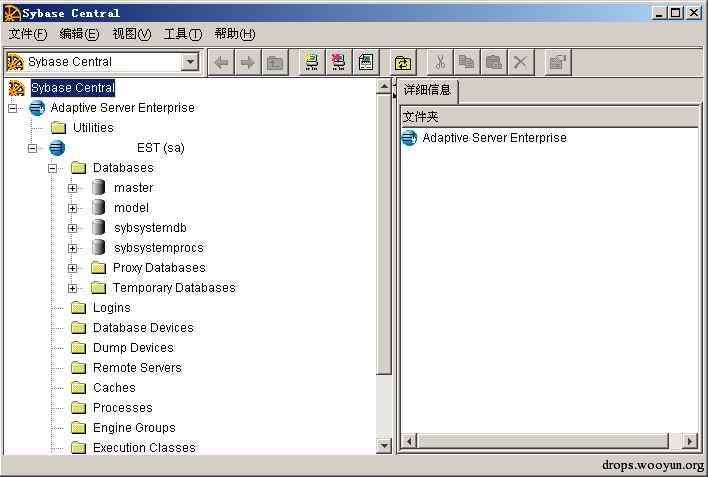This screenshot has width=708, height=477.
Task: Click the Refresh folder toolbar icon
Action: coord(402,62)
